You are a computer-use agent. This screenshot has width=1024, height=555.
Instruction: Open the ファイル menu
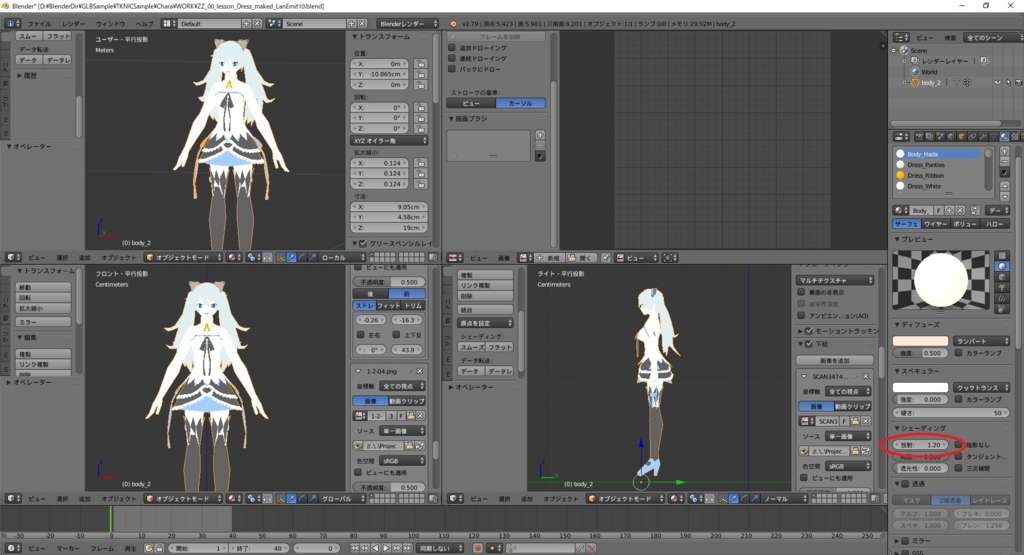coord(39,24)
